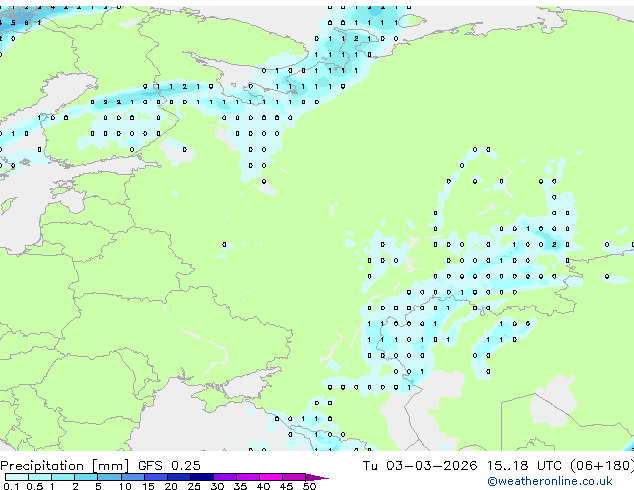Select the 5–10 mm legend color box
Image resolution: width=634 pixels, height=490 pixels.
click(x=109, y=477)
